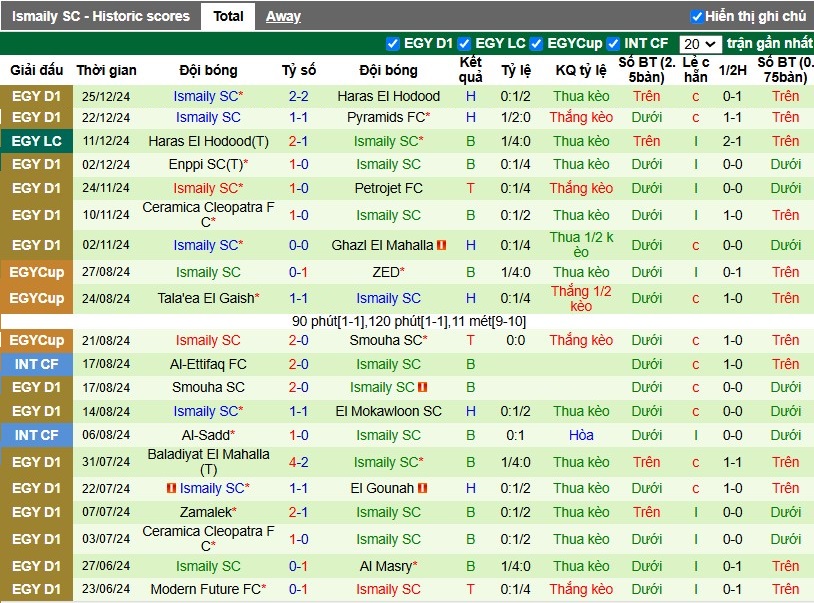Click the Tỷ số column header

click(299, 70)
